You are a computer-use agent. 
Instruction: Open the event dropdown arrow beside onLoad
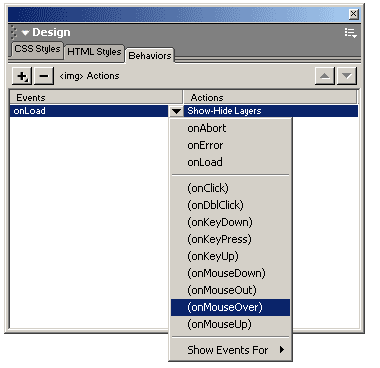tap(176, 111)
